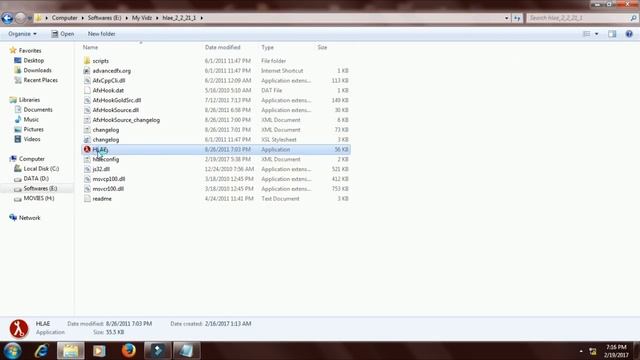
Task: Select Downloads under Favorites
Action: [38, 70]
